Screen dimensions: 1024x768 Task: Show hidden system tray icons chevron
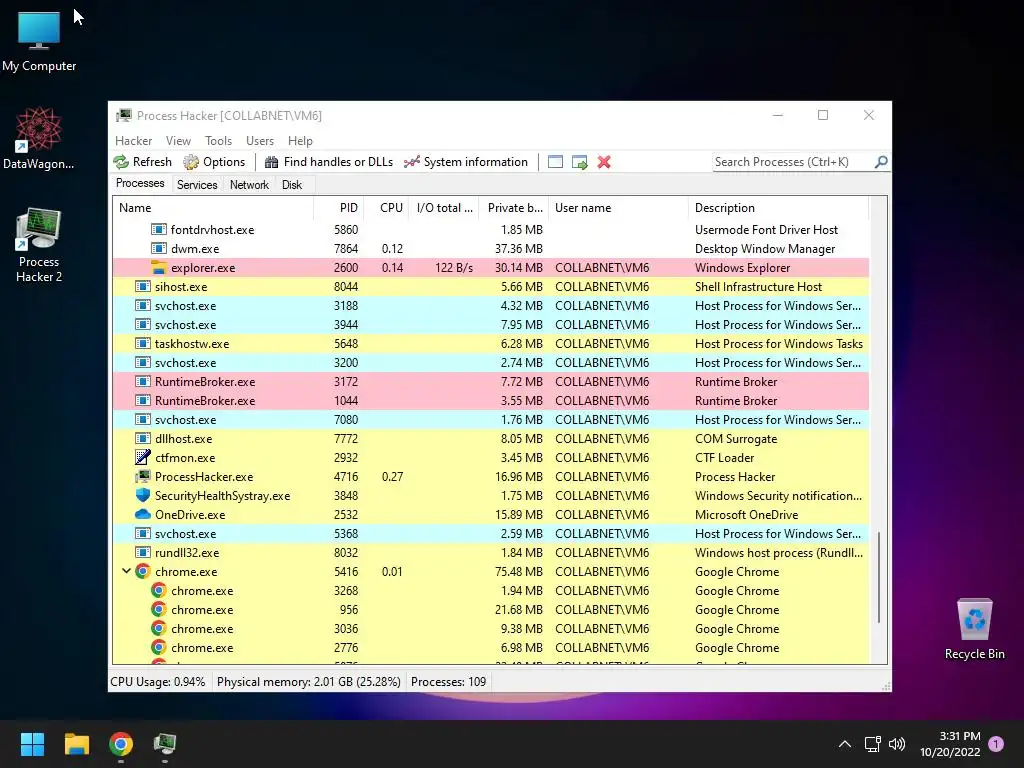click(844, 744)
